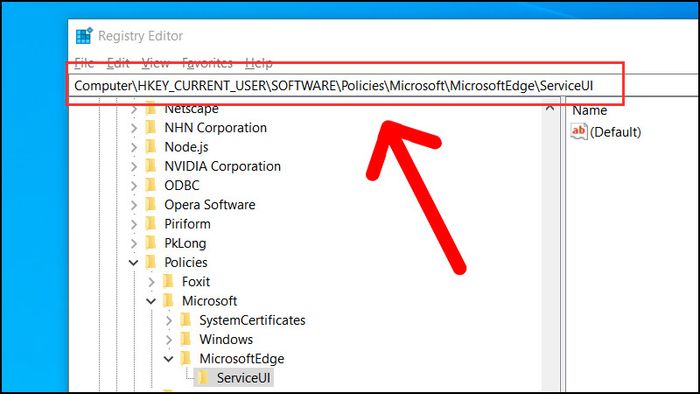Select the Opera Software key label

coord(210,204)
